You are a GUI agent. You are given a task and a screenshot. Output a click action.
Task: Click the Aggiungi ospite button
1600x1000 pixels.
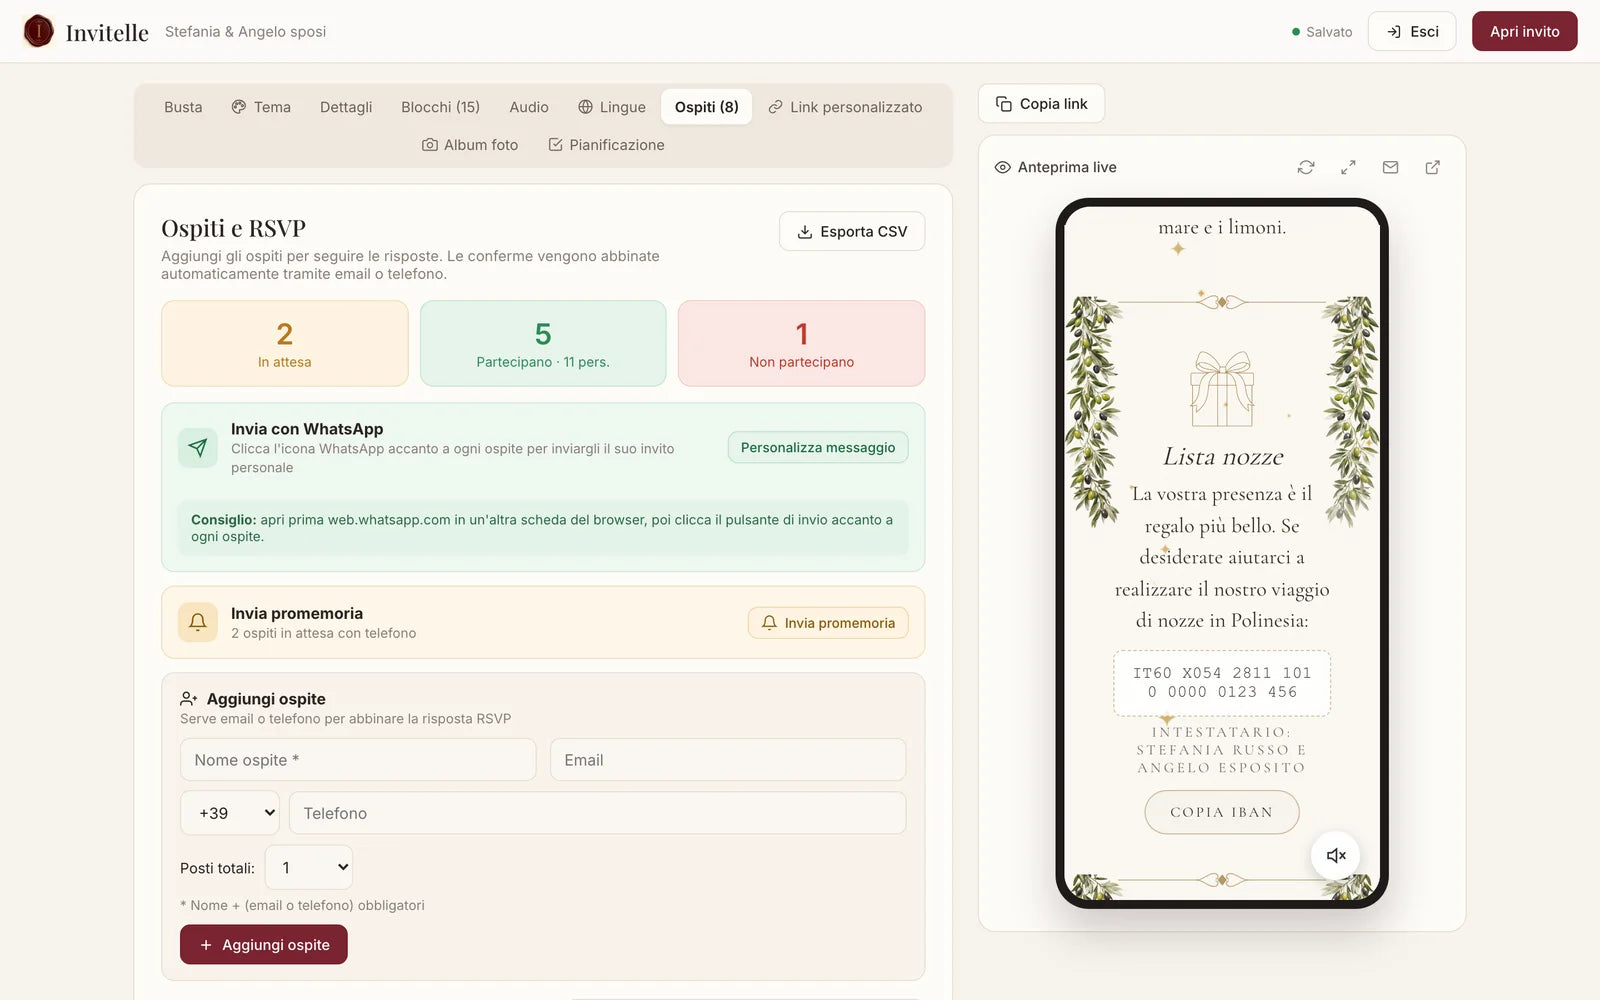264,944
